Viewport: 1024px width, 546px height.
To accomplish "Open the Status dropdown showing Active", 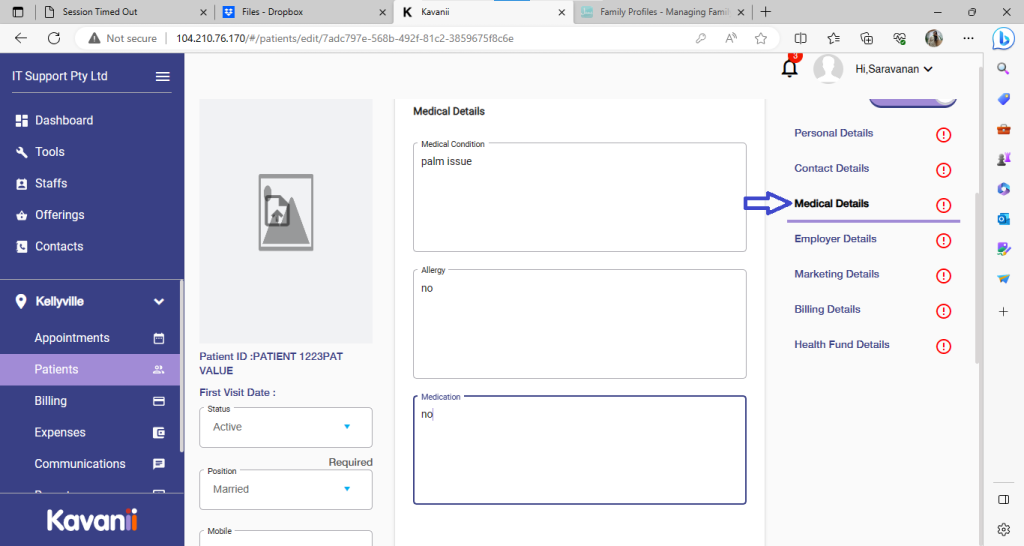I will [x=286, y=427].
